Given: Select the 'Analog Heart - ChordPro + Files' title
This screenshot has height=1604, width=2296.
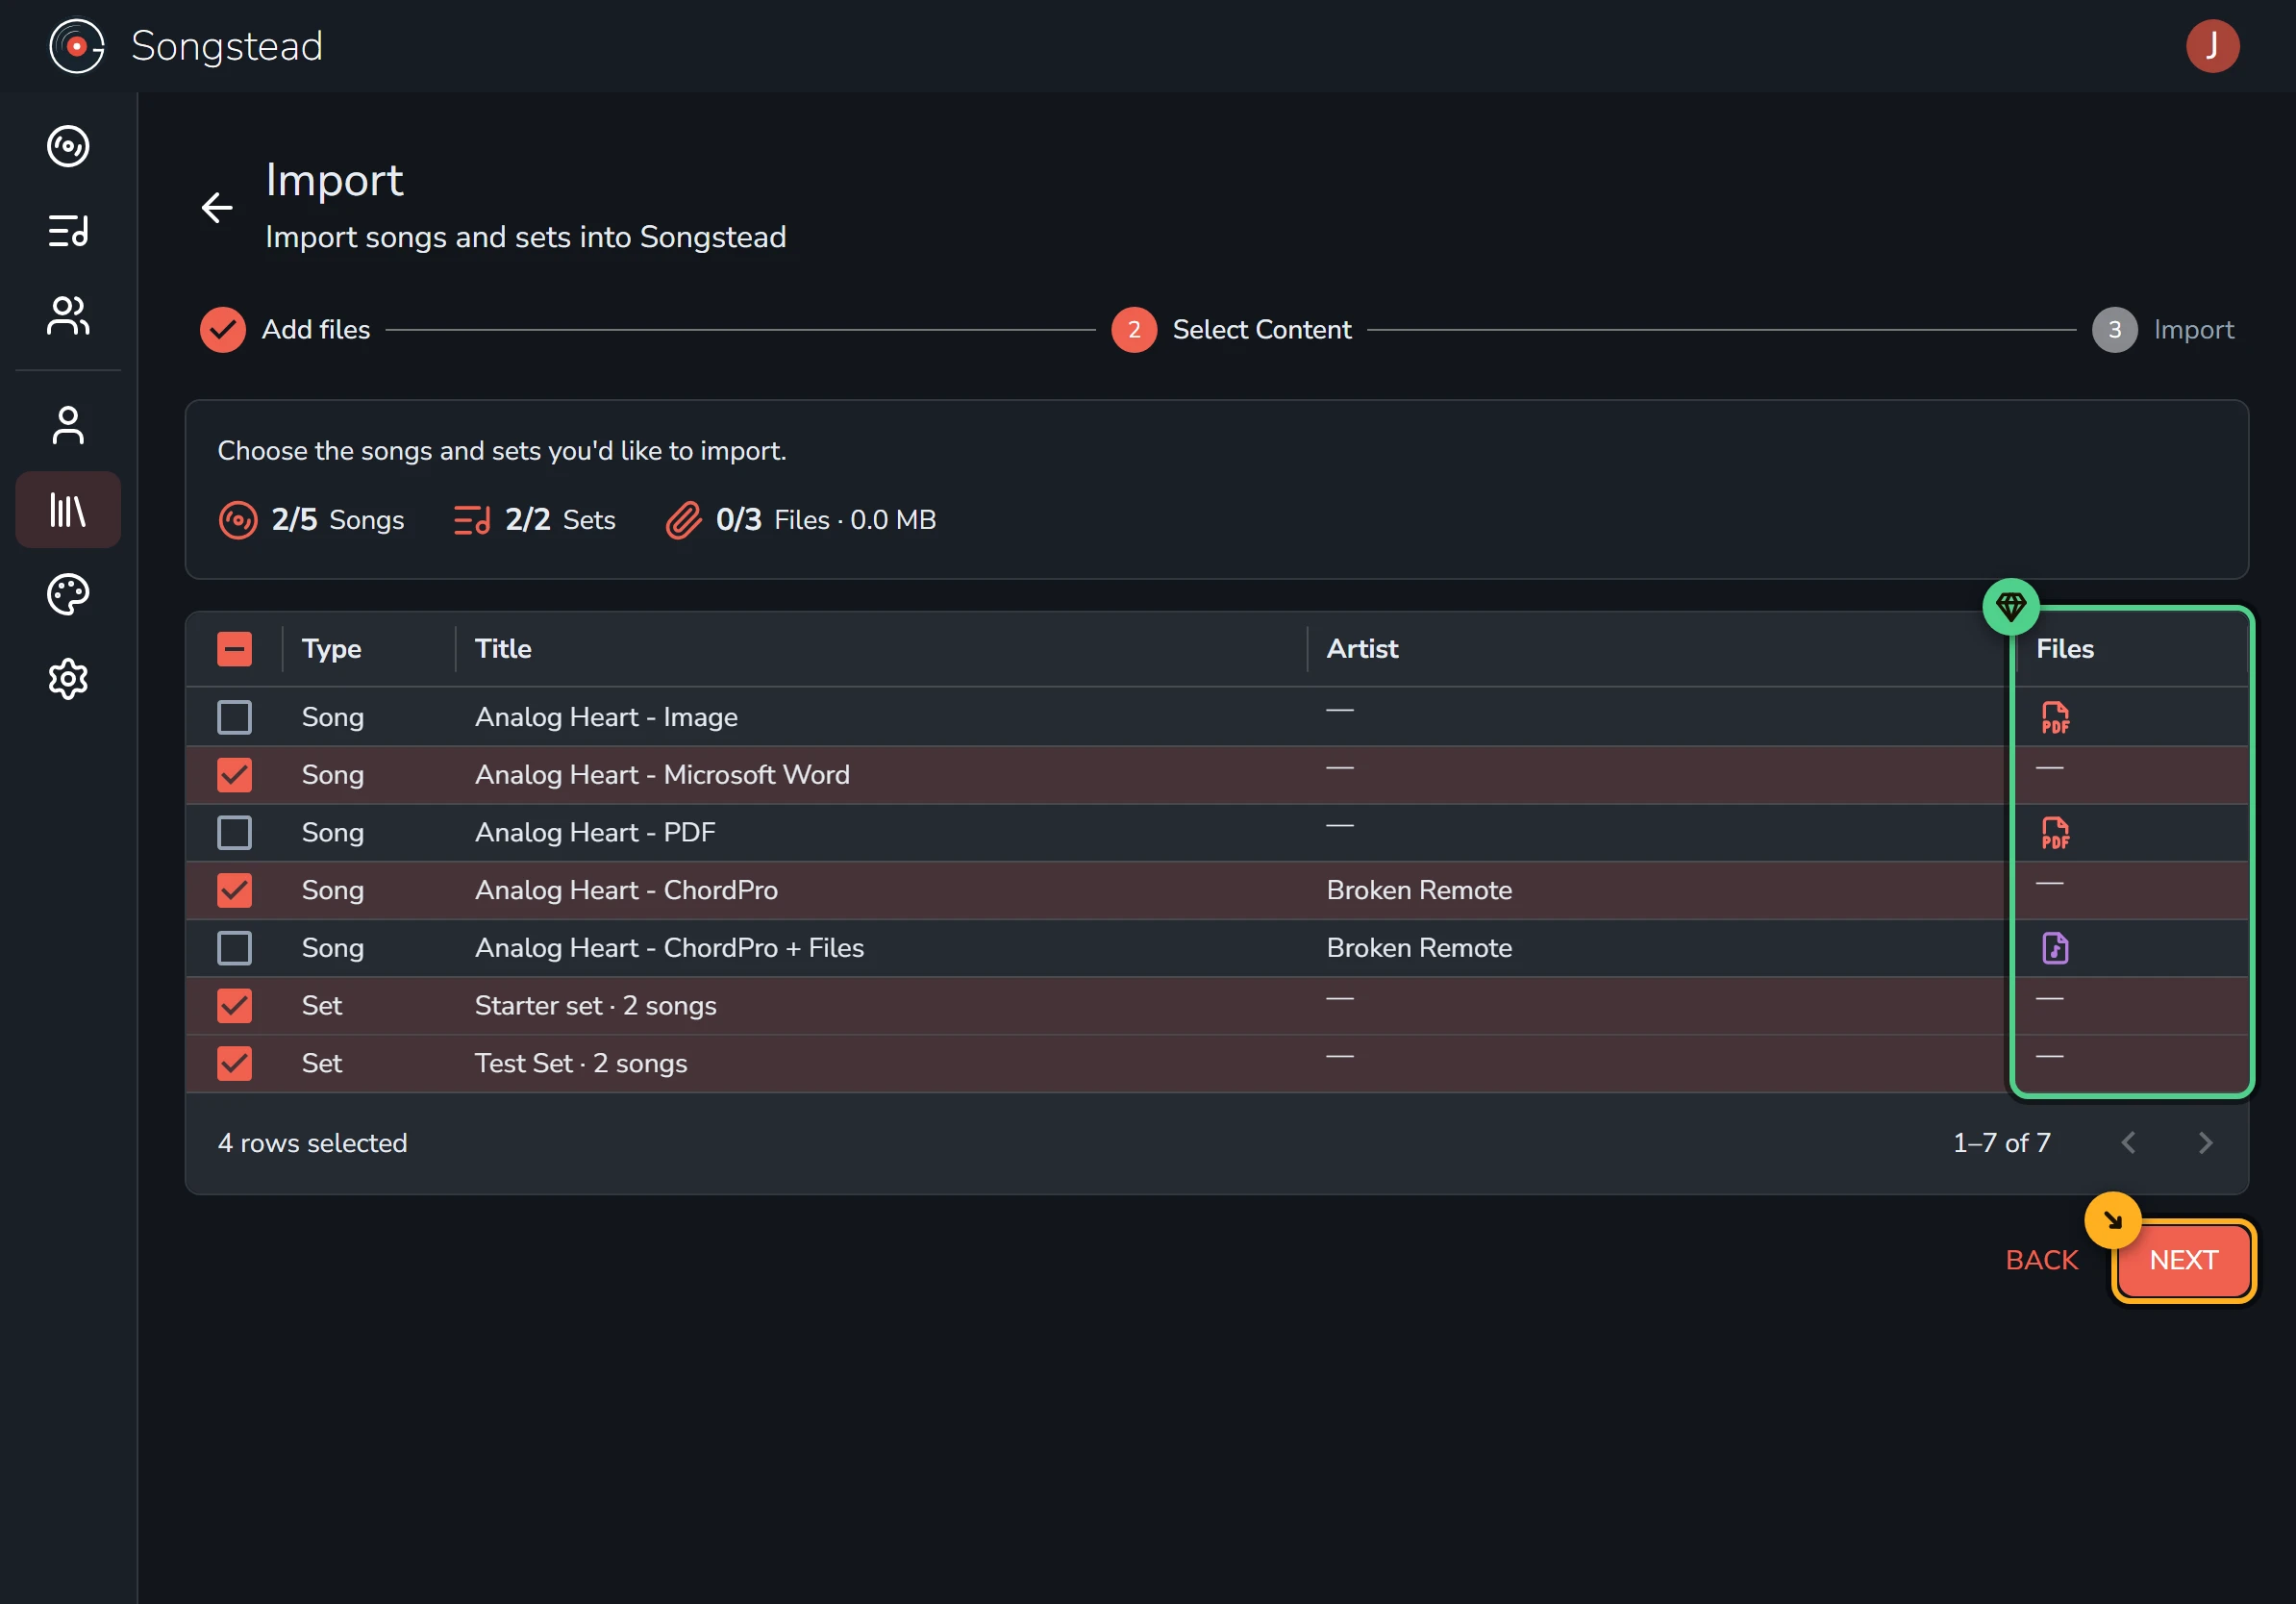Looking at the screenshot, I should (x=669, y=948).
